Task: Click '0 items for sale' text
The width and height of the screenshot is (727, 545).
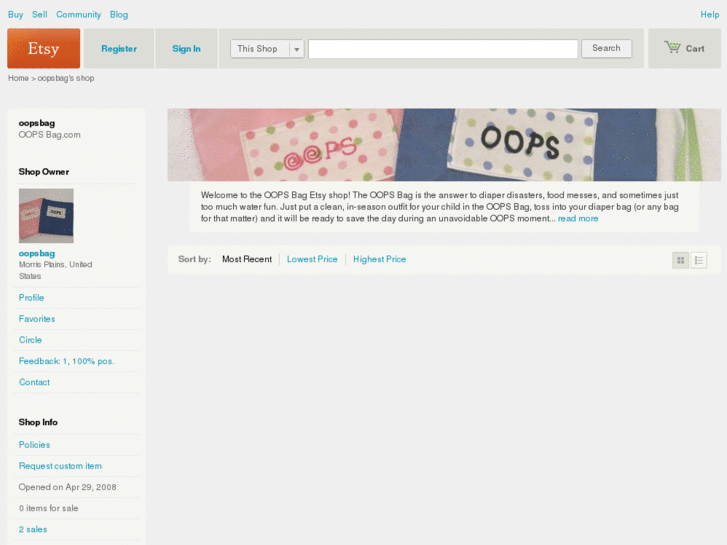Action: [48, 508]
